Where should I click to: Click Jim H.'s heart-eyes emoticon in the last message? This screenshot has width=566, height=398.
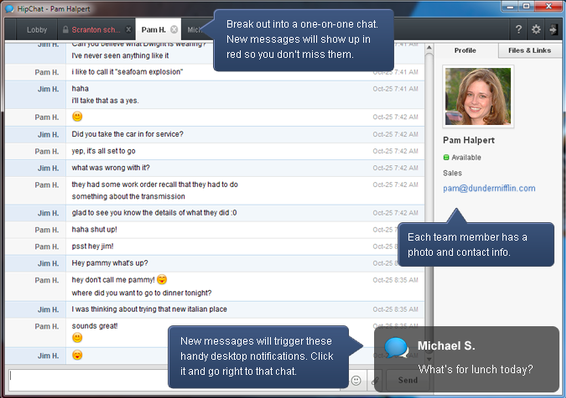point(77,355)
